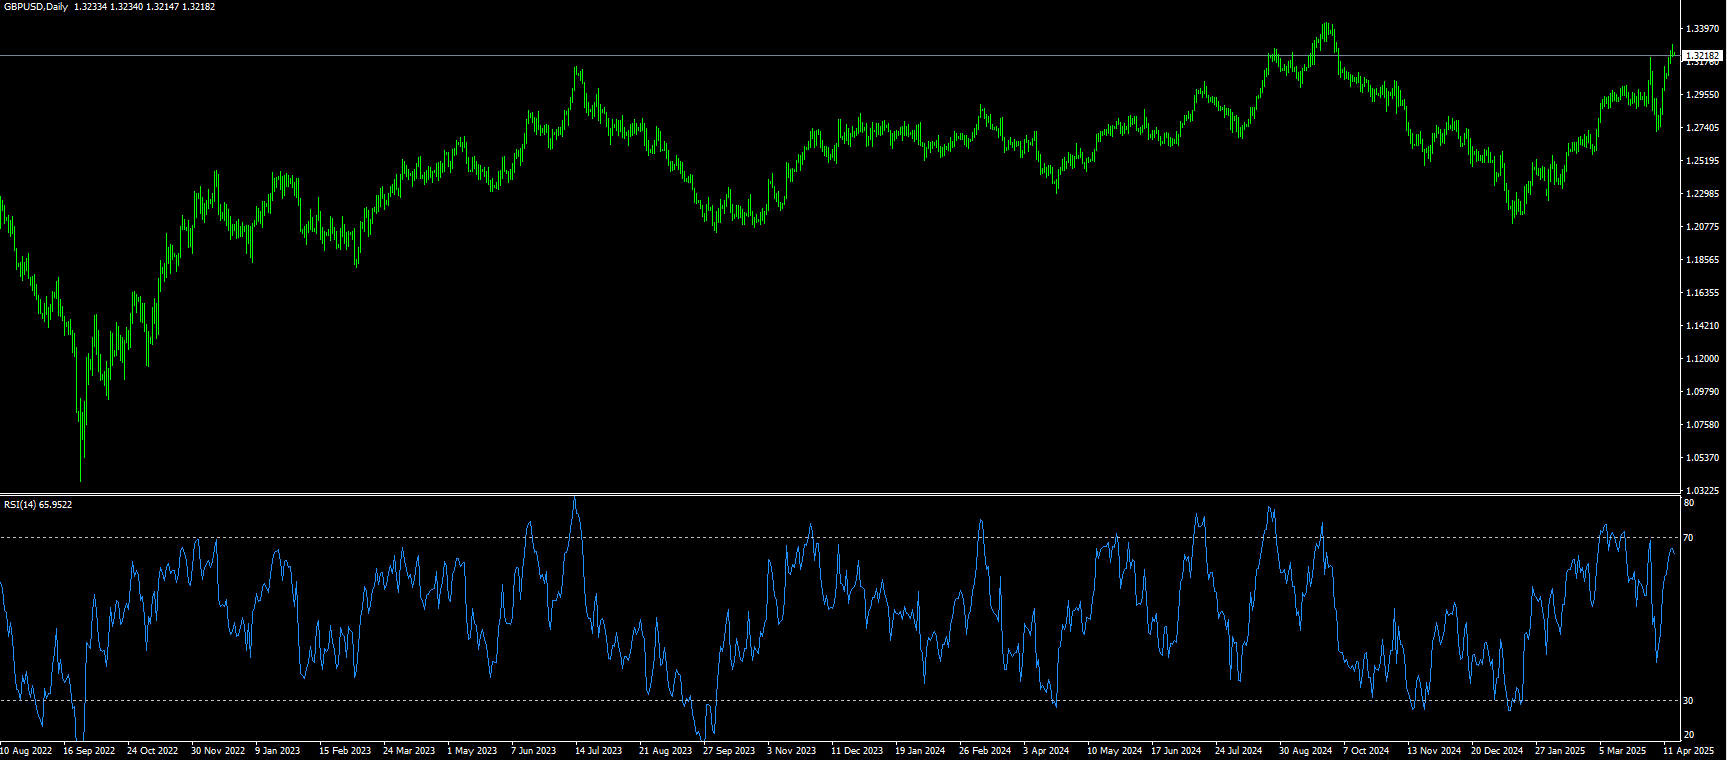Select the 16 Sep 2022 date marker
Image resolution: width=1727 pixels, height=760 pixels.
click(x=89, y=751)
